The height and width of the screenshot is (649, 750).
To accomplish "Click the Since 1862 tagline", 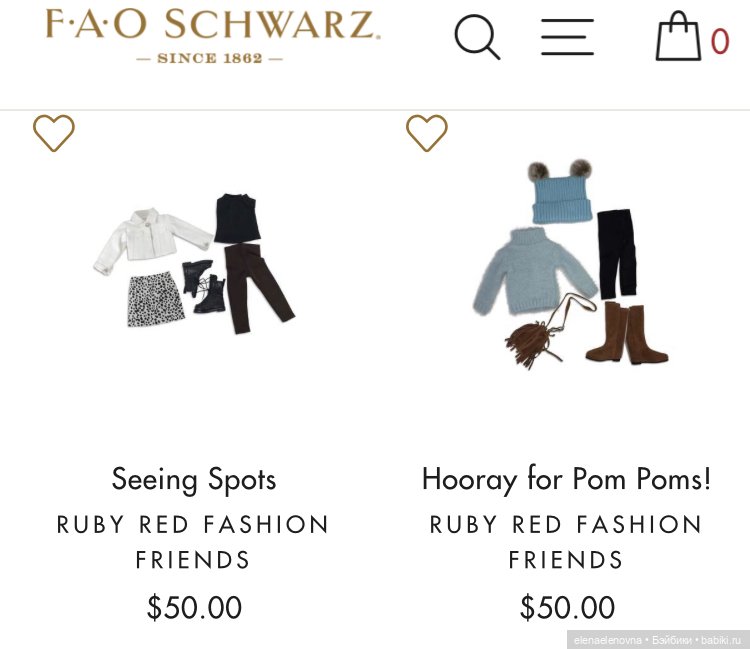I will 209,58.
